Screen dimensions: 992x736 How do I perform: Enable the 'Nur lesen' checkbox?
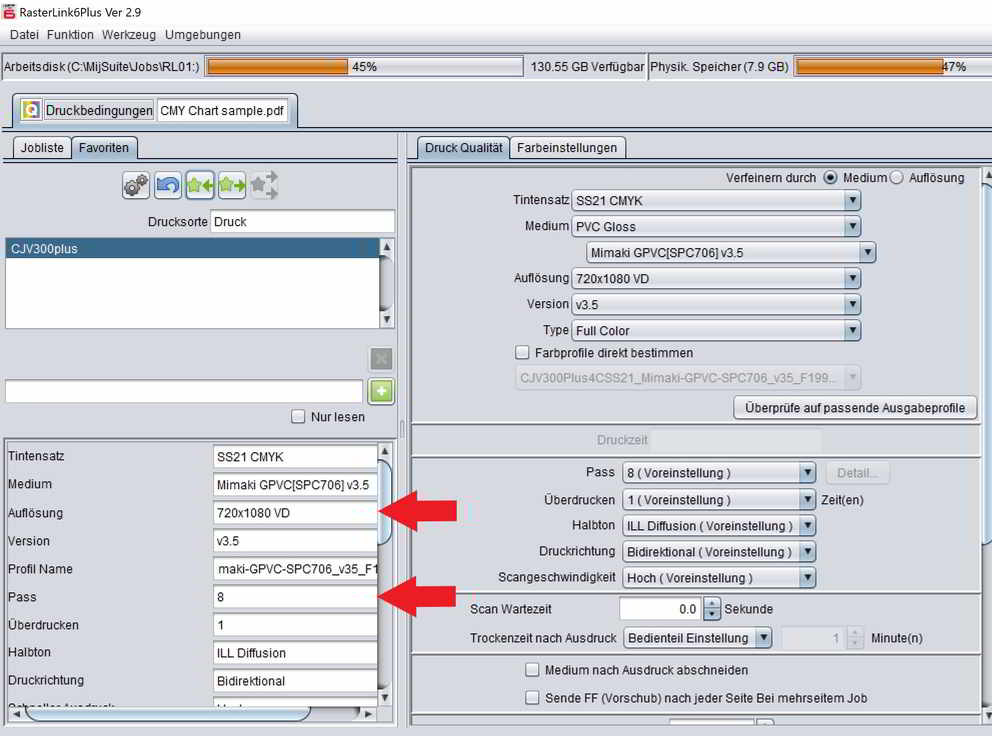[x=297, y=417]
